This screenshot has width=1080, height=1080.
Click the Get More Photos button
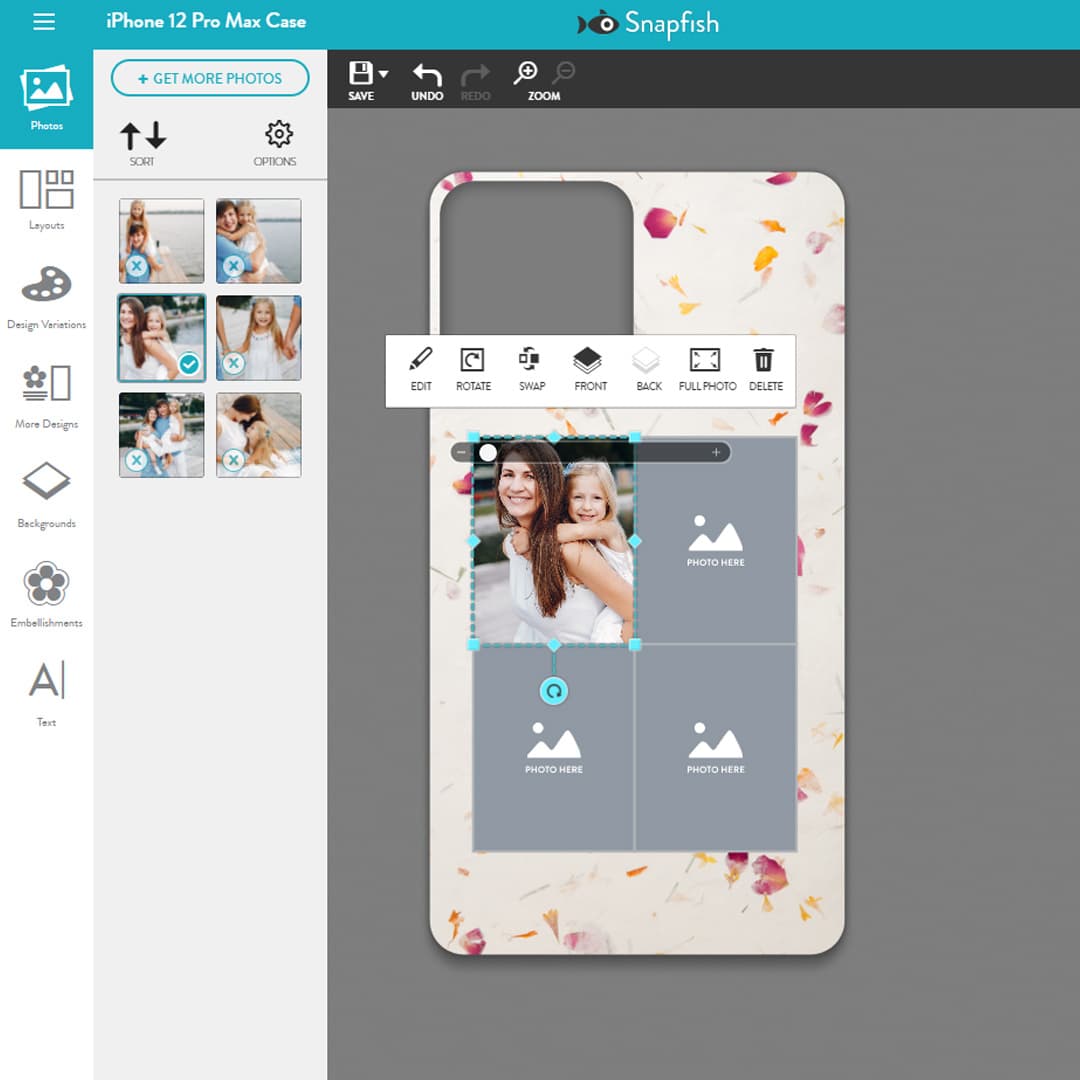pyautogui.click(x=210, y=78)
